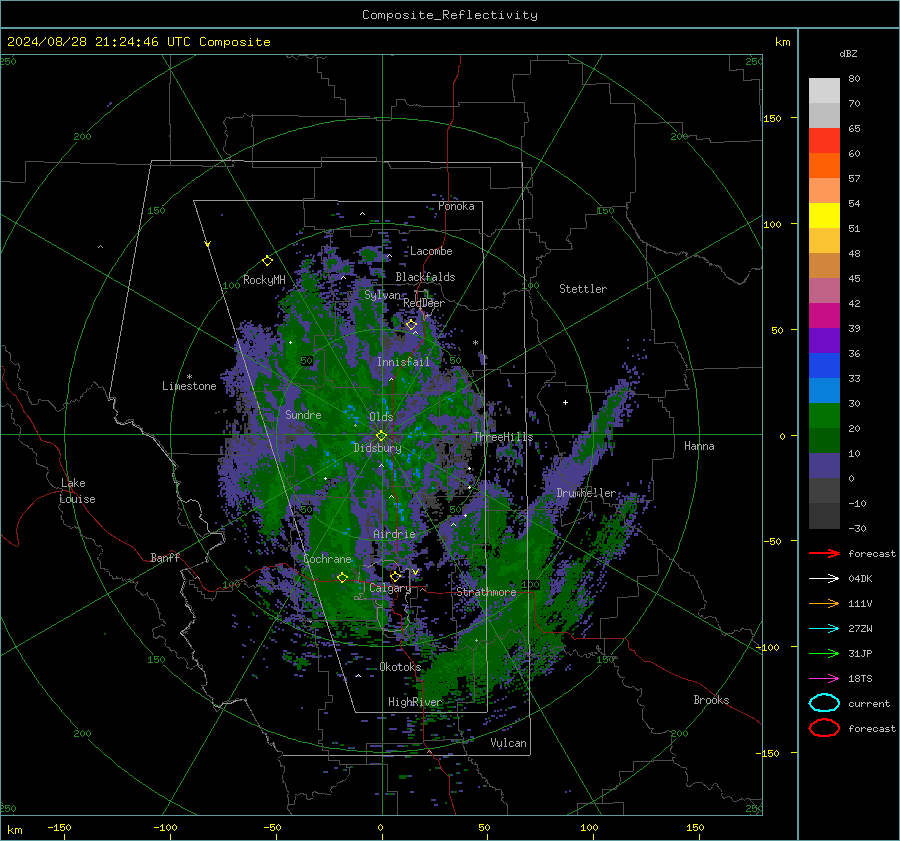This screenshot has width=900, height=841.
Task: Select the light orange 57-54 dBZ swatch
Action: click(x=824, y=191)
